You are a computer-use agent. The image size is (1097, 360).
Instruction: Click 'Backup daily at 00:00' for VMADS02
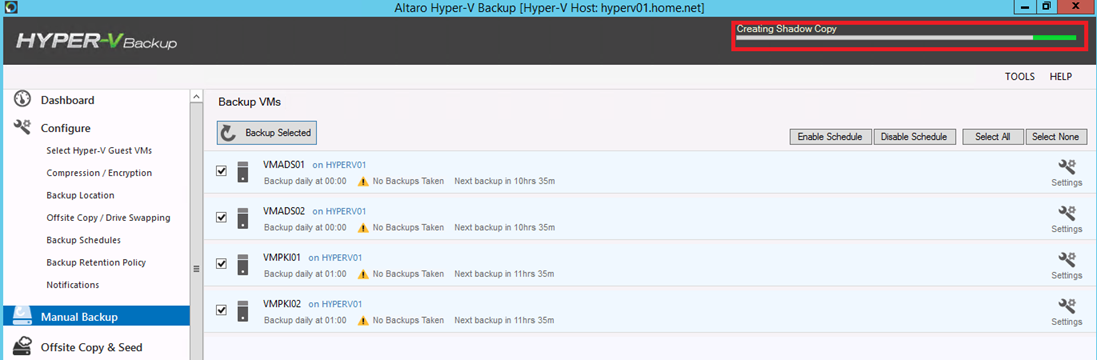tap(305, 228)
